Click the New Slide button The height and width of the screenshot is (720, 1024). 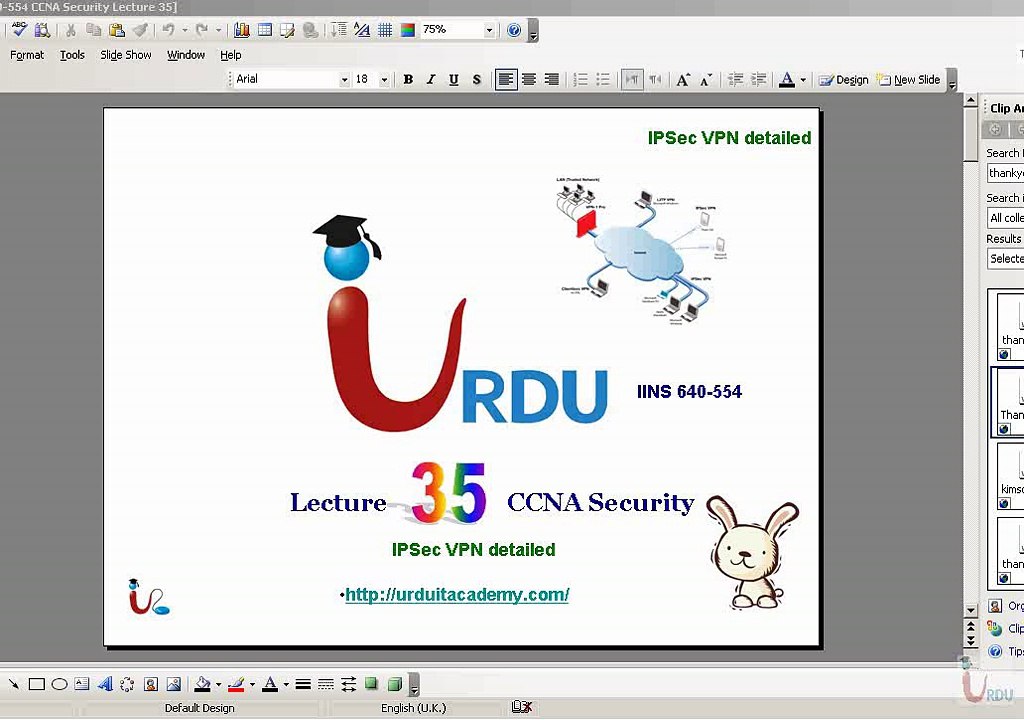pyautogui.click(x=908, y=80)
